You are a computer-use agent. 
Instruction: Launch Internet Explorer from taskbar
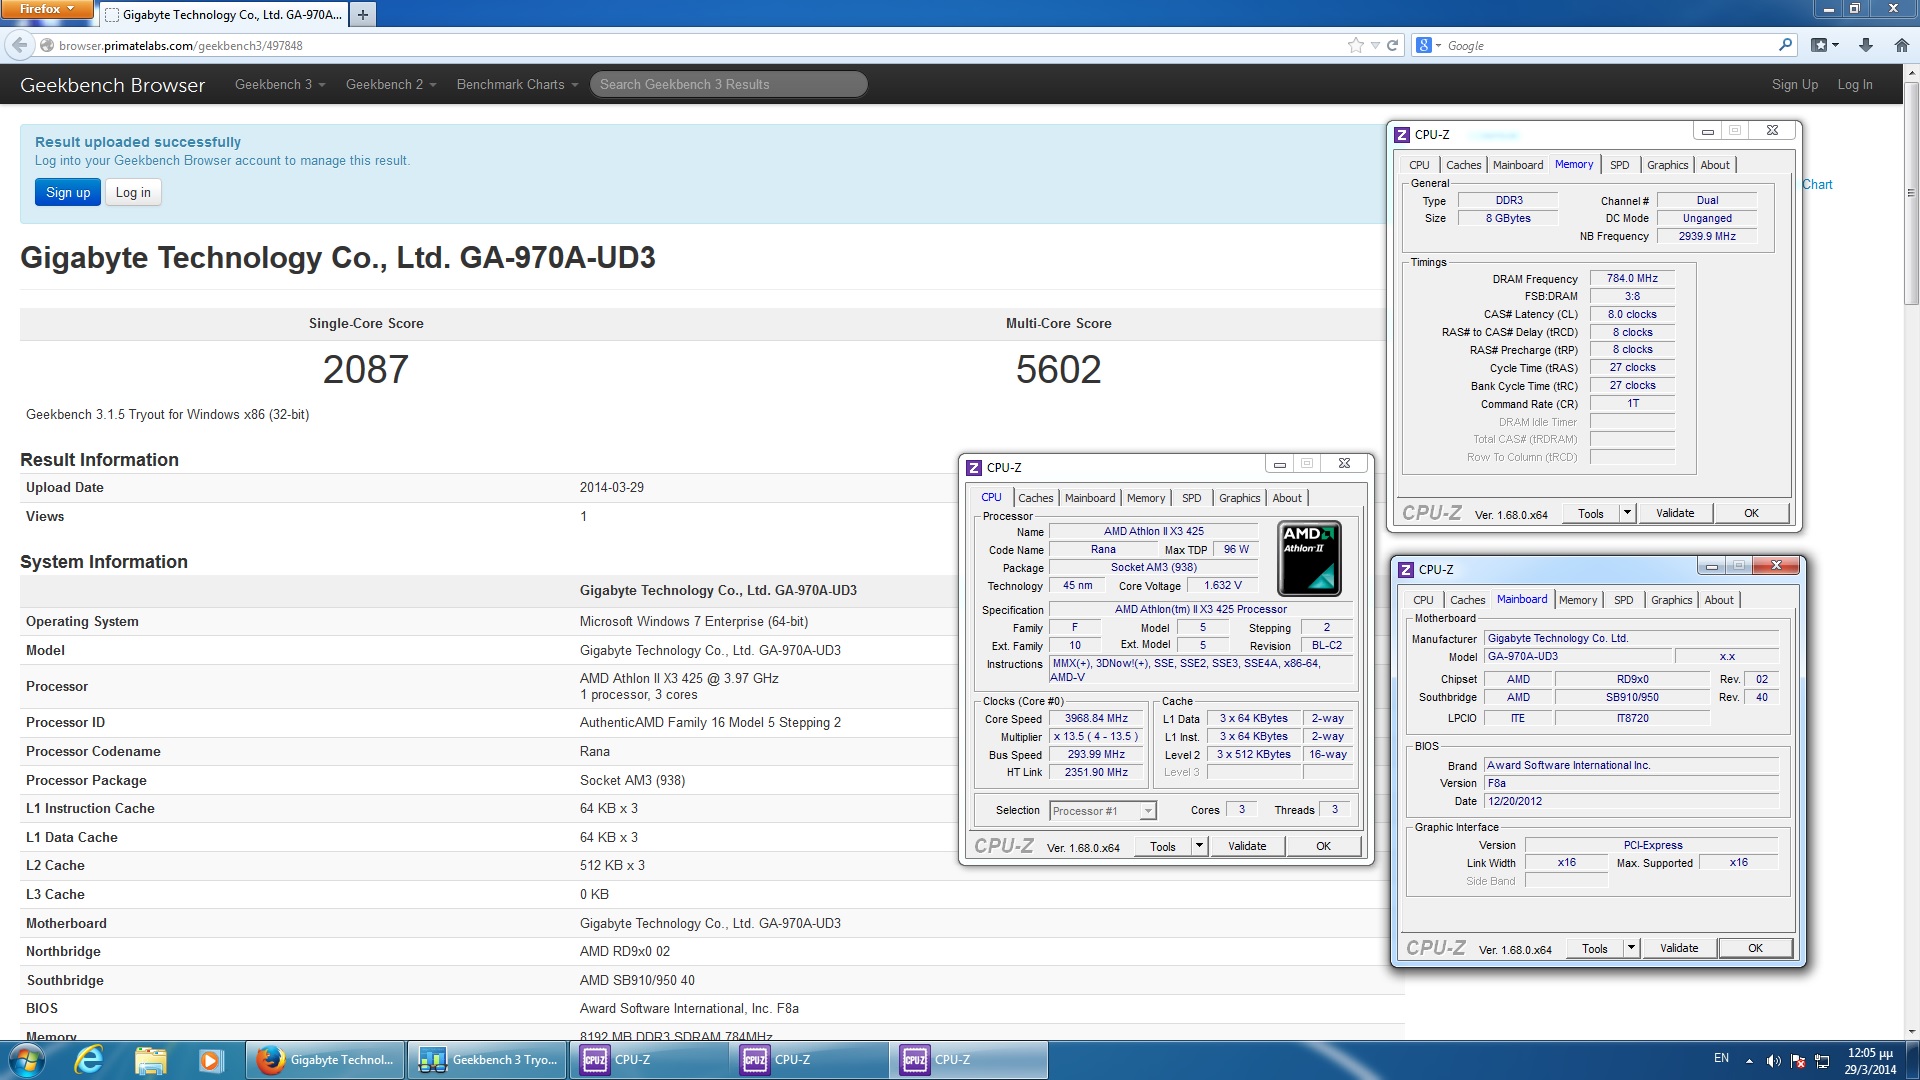pos(89,1060)
